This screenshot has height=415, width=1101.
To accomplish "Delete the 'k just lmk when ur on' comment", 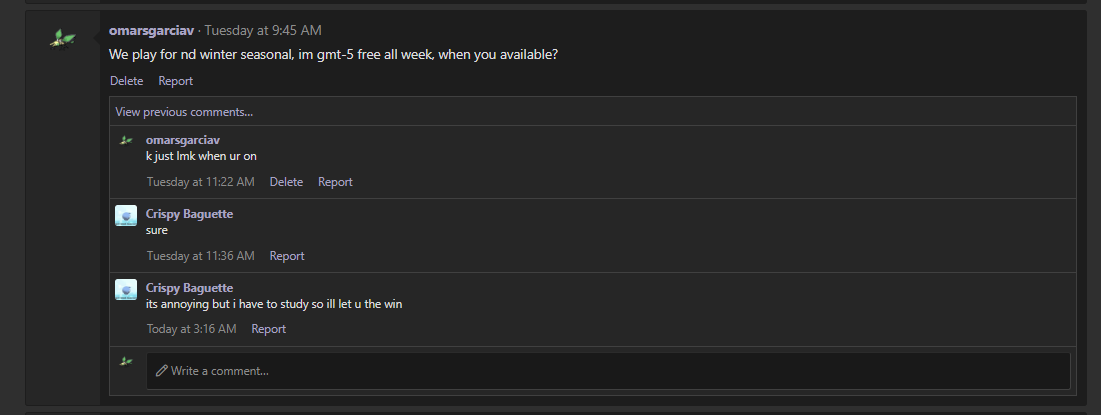I will tap(286, 182).
